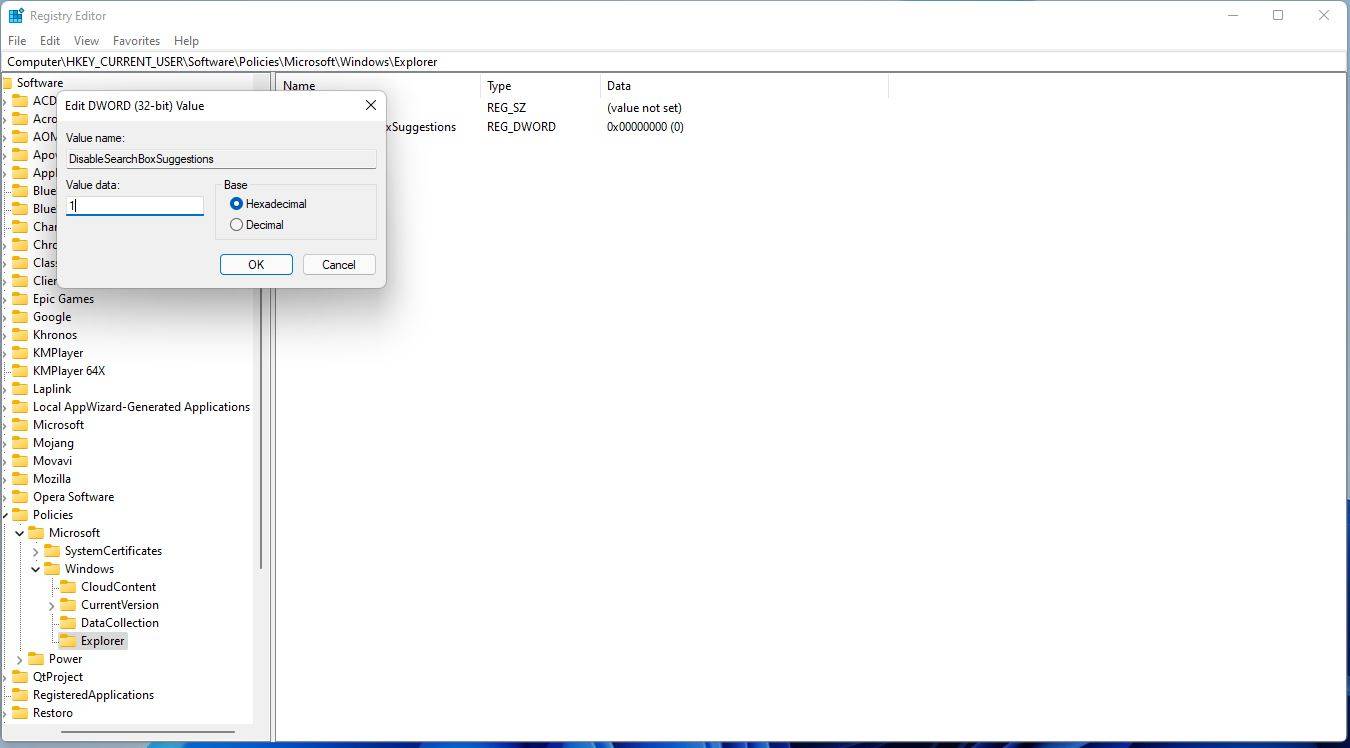Screen dimensions: 1350x748
Task: Open the View menu
Action: click(85, 40)
